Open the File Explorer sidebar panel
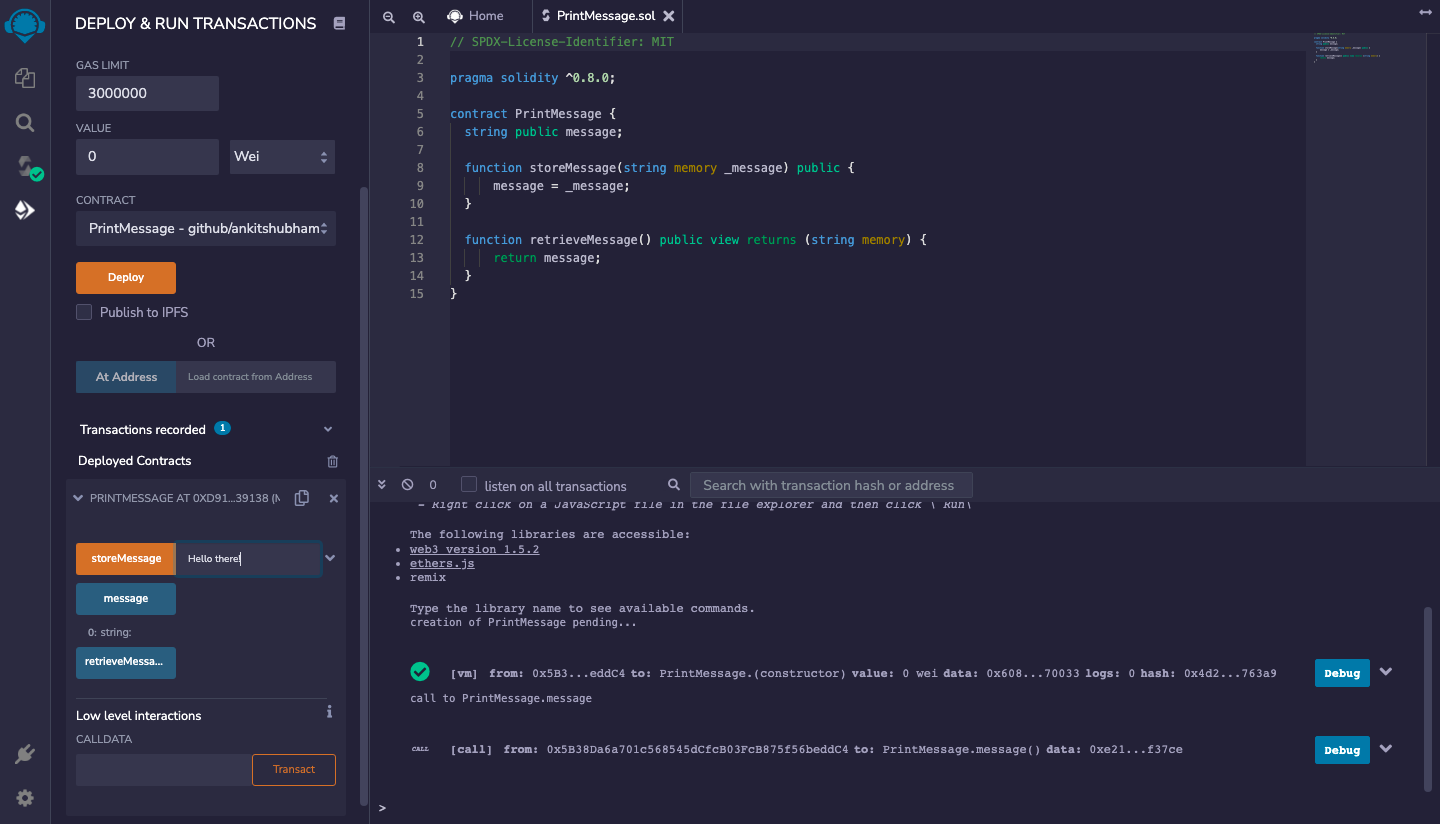The width and height of the screenshot is (1440, 824). click(x=24, y=77)
